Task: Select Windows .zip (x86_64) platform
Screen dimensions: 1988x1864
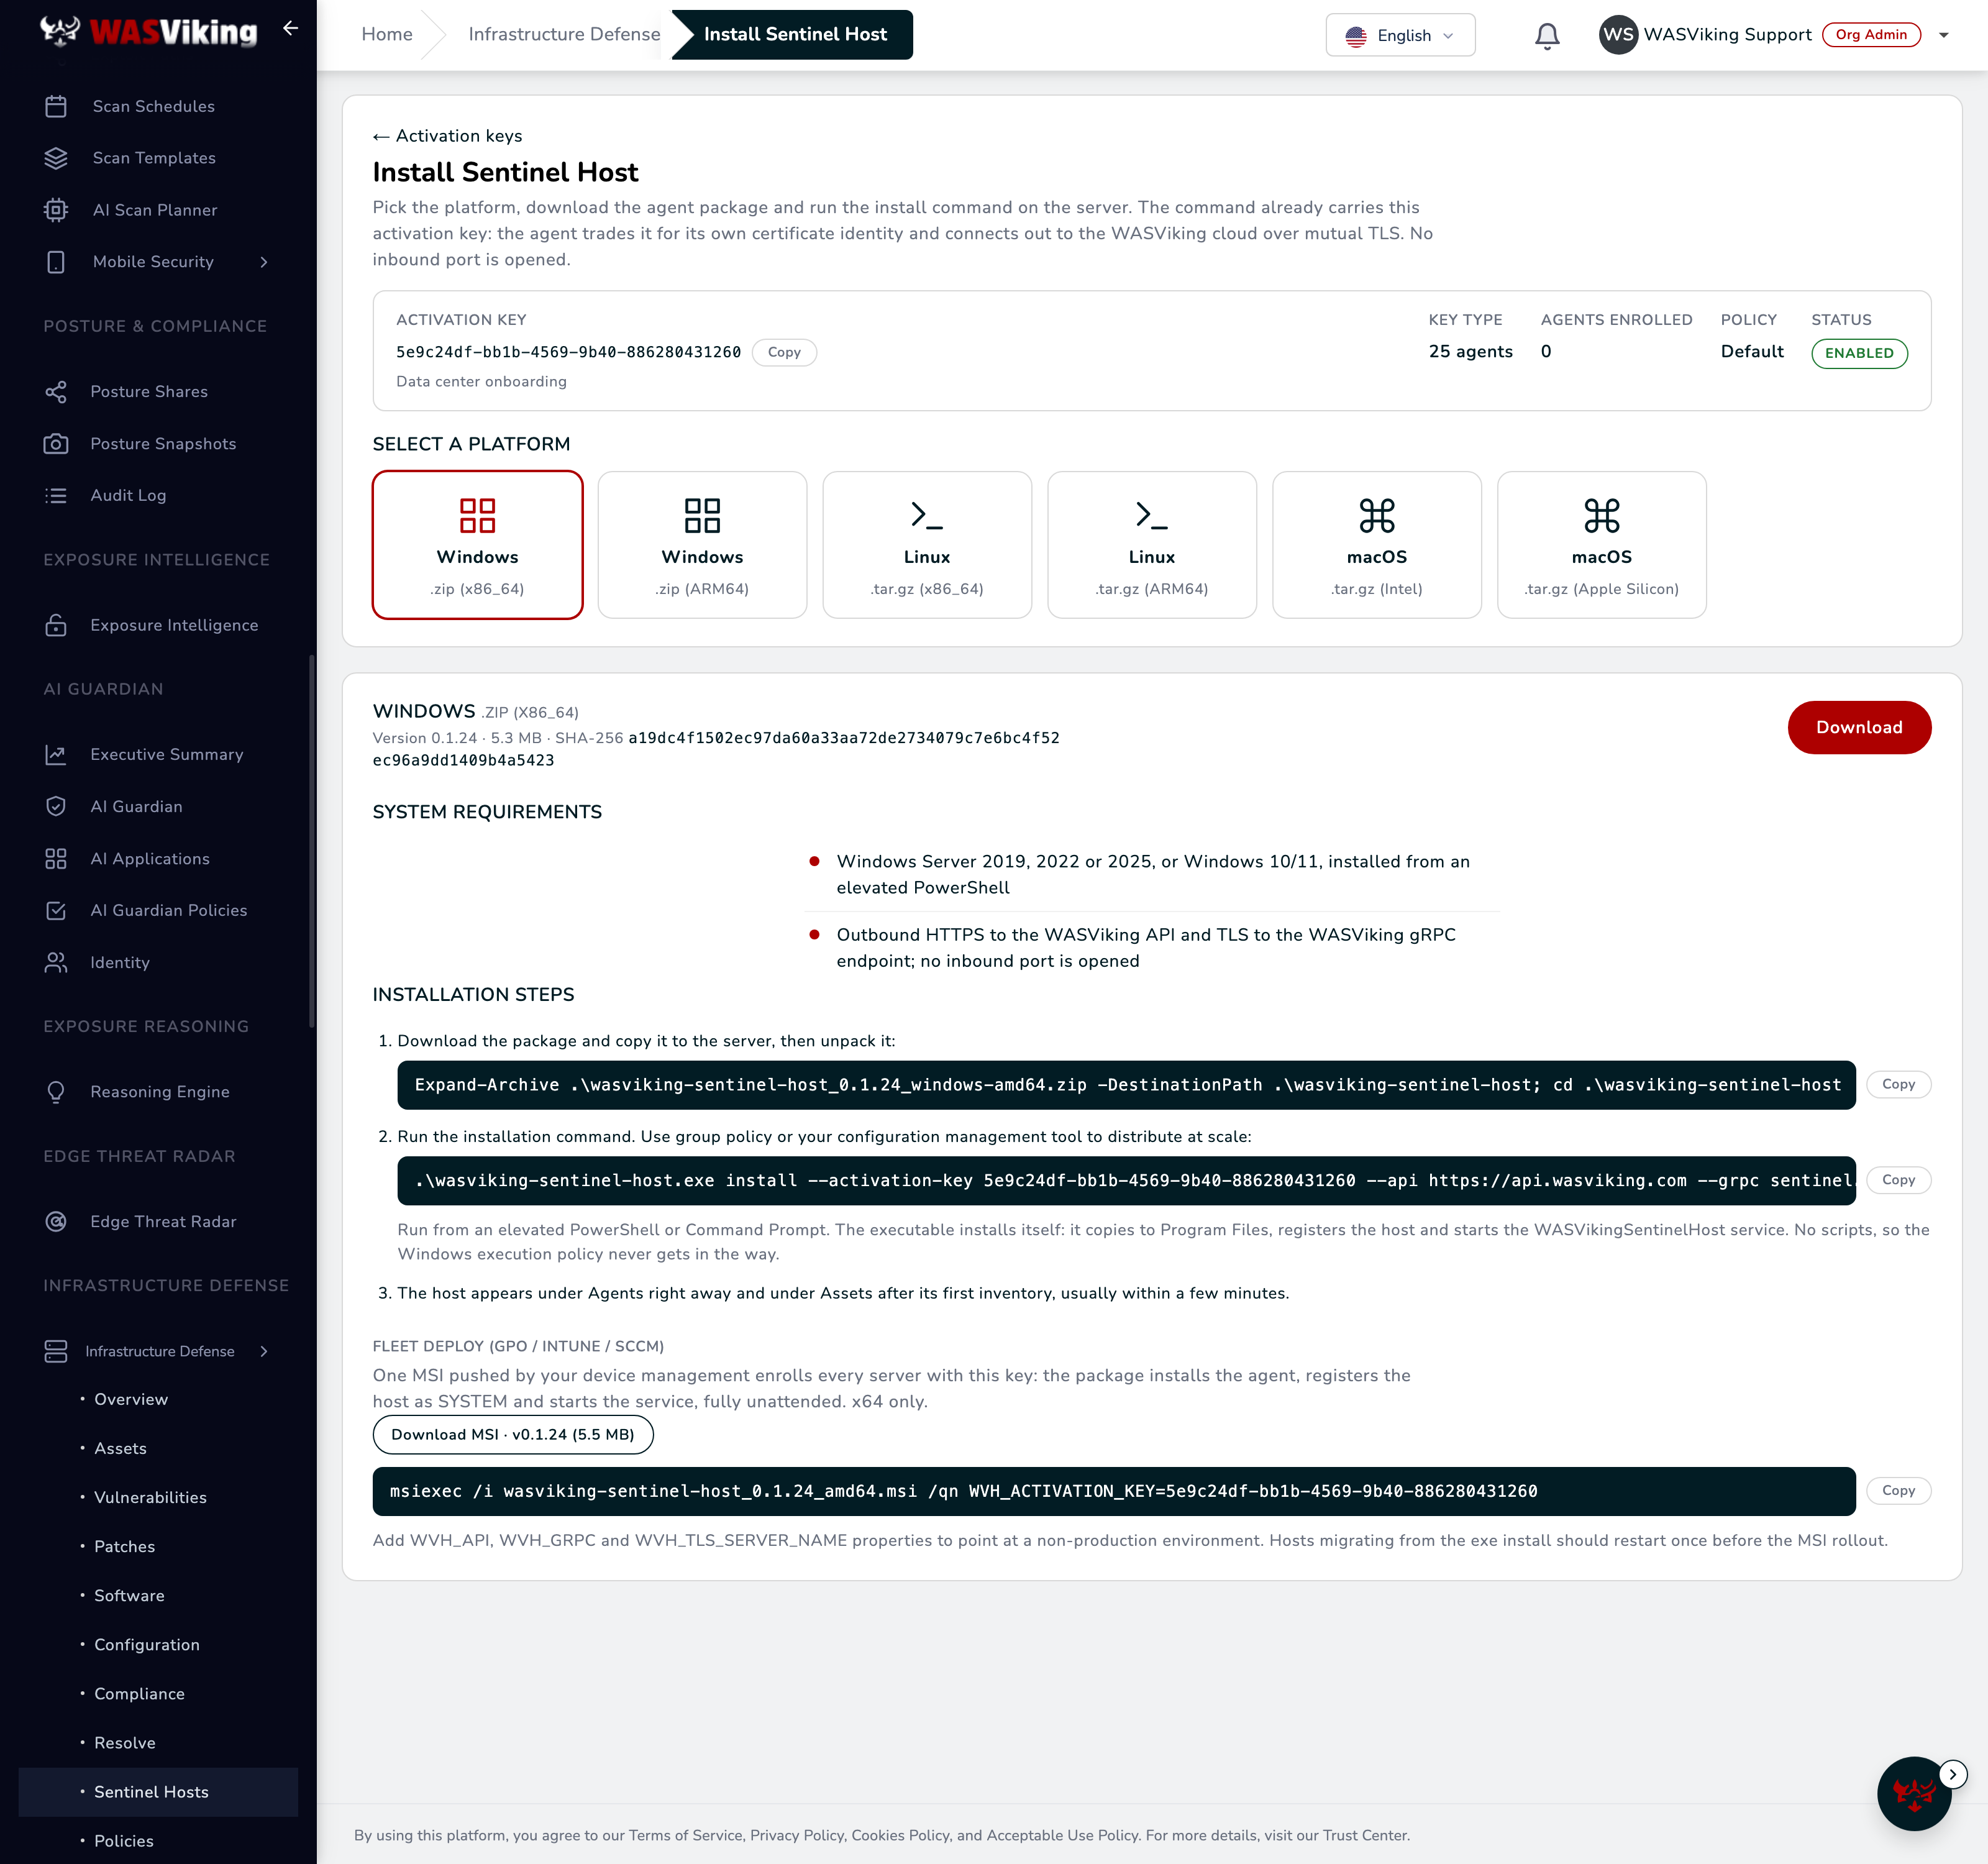Action: 477,545
